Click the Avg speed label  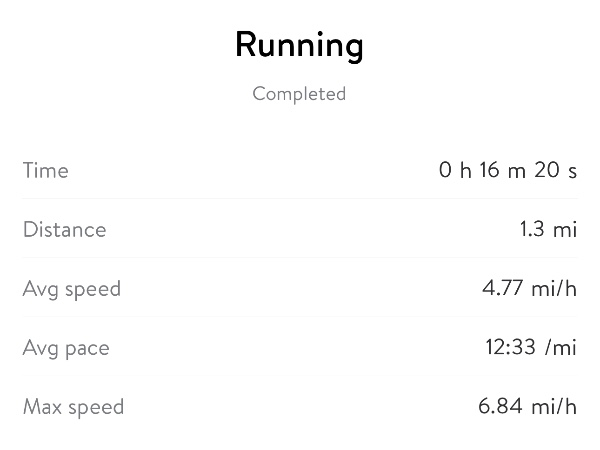[71, 289]
